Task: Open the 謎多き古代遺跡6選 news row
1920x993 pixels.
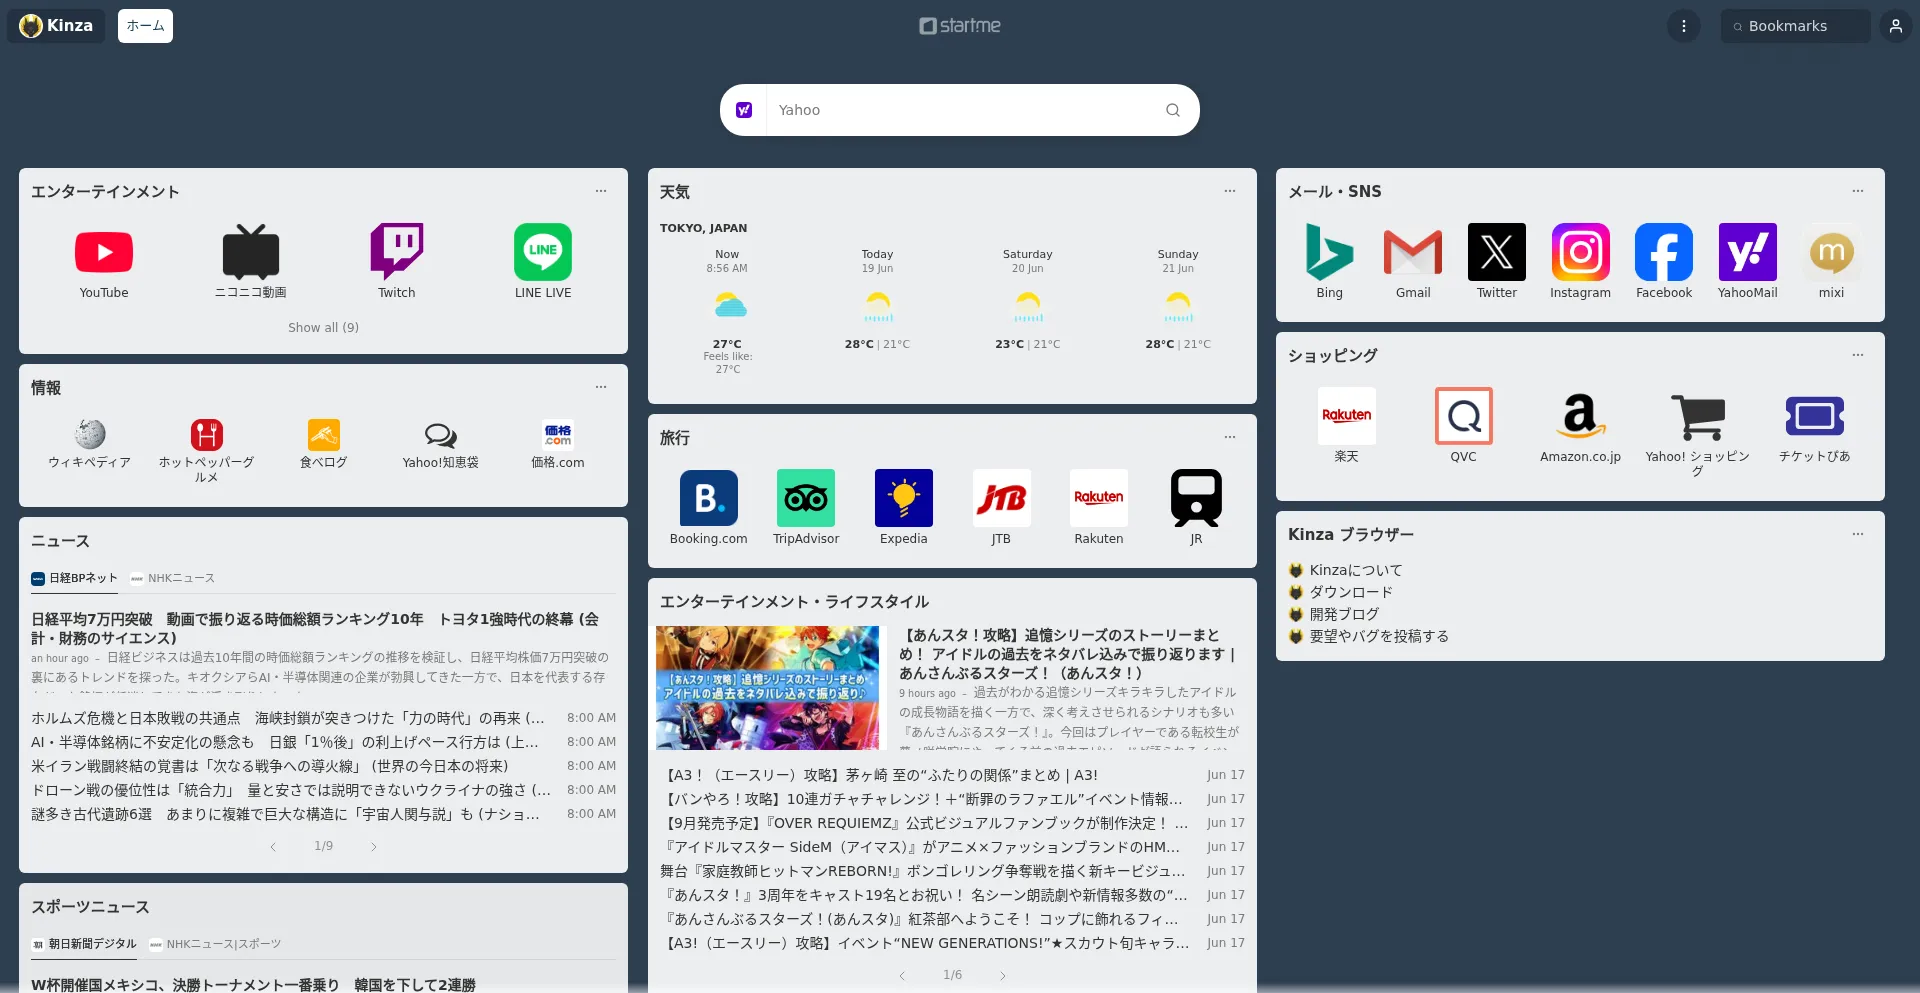Action: pyautogui.click(x=323, y=814)
